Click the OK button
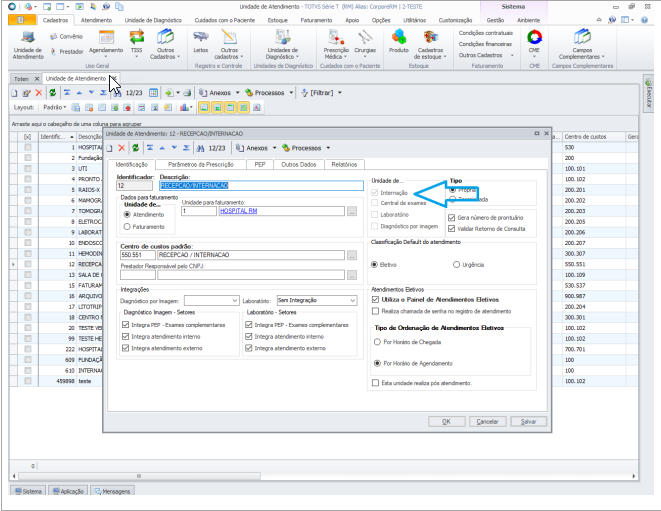 pyautogui.click(x=446, y=422)
